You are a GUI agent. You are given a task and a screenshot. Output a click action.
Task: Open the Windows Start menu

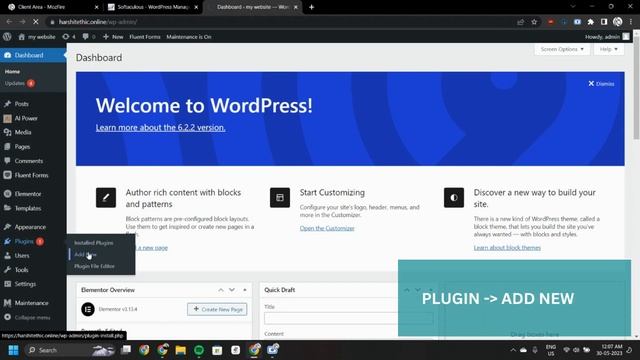13,350
